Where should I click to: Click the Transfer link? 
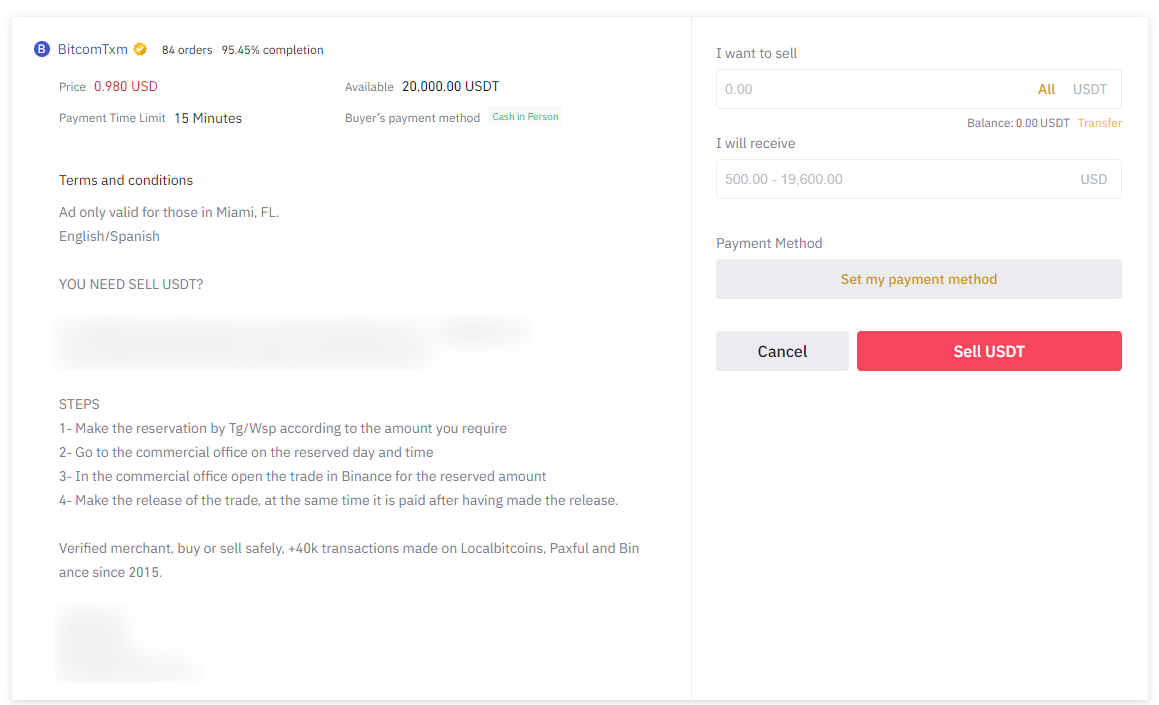pyautogui.click(x=1099, y=122)
